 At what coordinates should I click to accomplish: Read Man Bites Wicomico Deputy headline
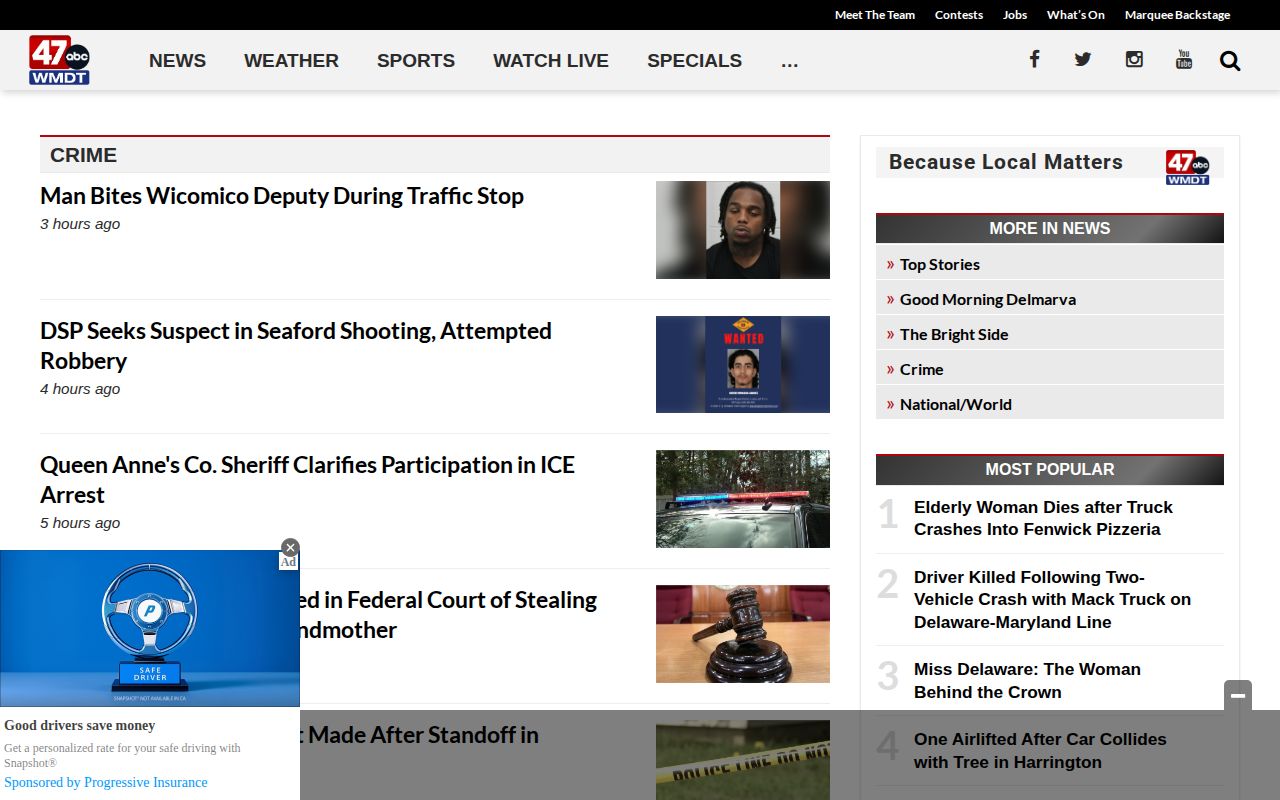282,196
